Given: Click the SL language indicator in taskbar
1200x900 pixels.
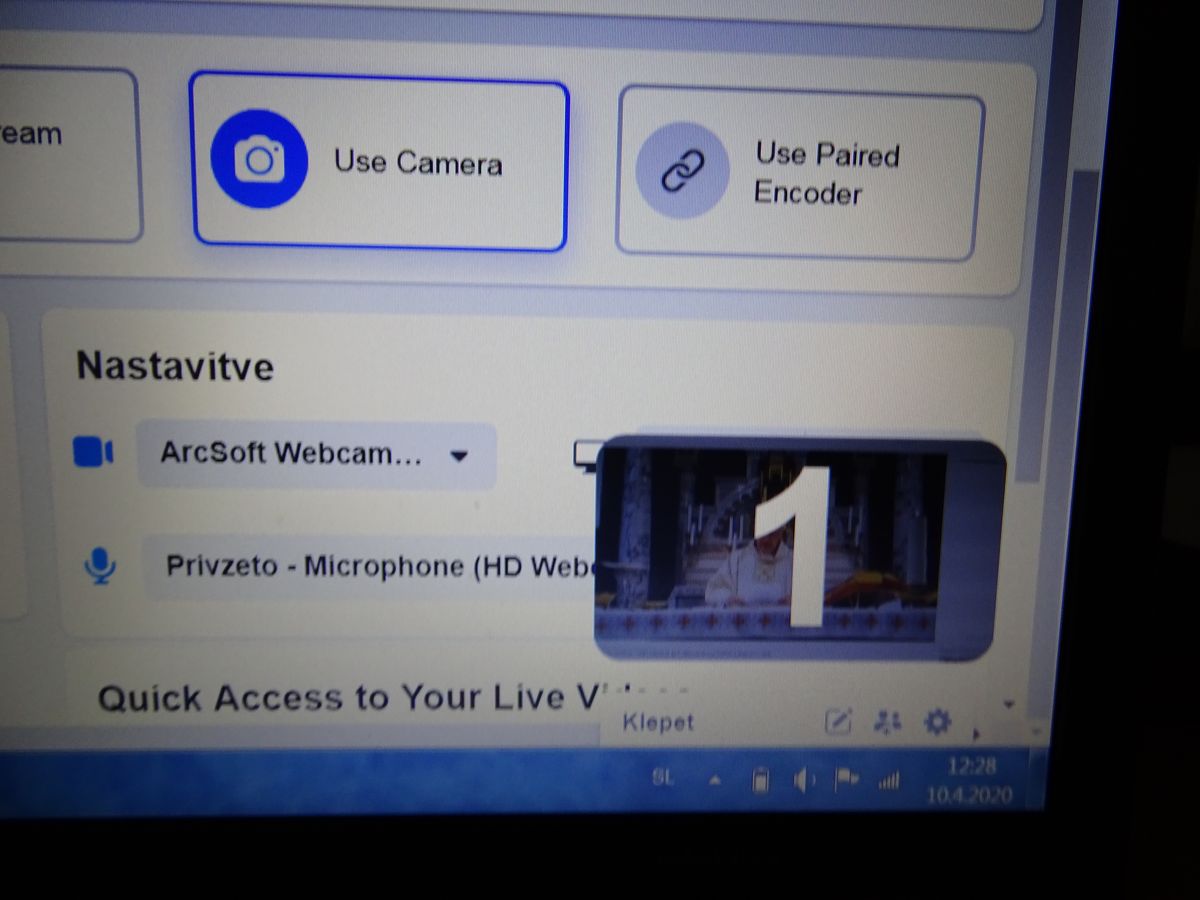Looking at the screenshot, I should click(662, 777).
